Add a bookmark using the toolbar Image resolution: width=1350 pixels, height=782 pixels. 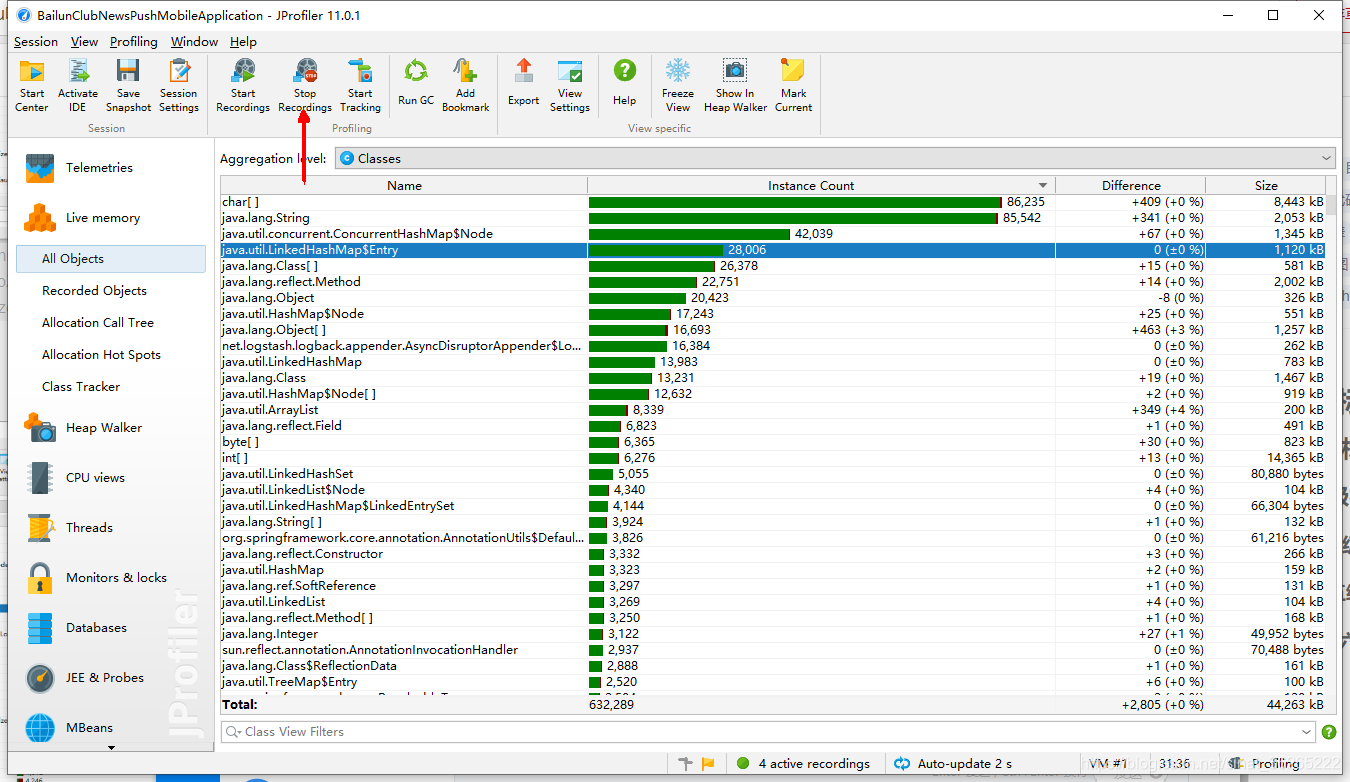pos(466,85)
